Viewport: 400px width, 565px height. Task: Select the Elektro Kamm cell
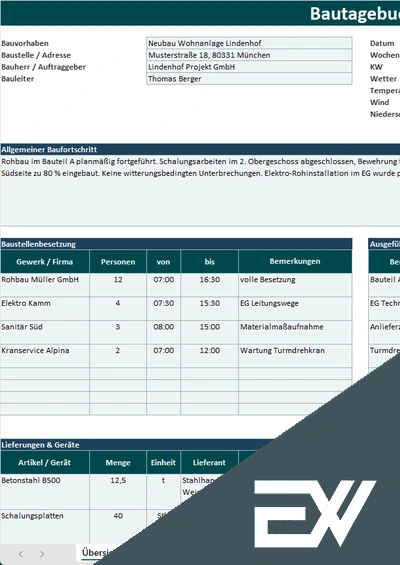point(45,308)
